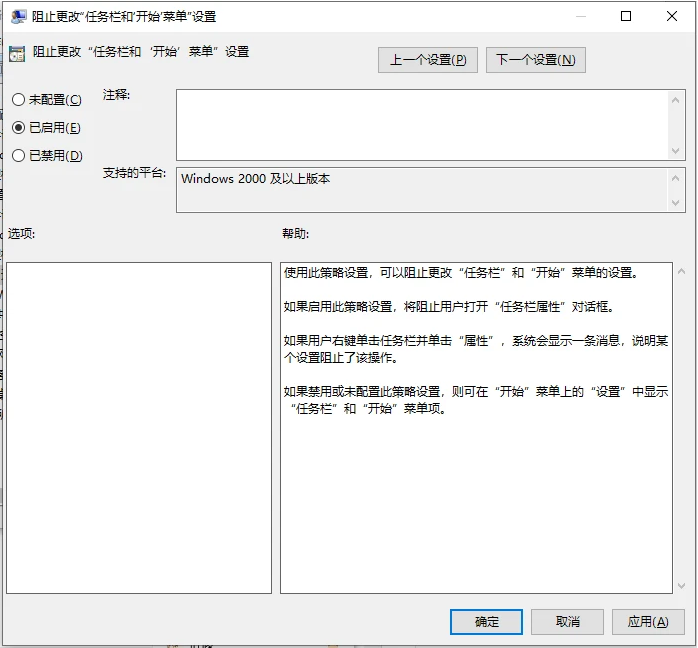Set the policy to 已禁用

pos(18,156)
